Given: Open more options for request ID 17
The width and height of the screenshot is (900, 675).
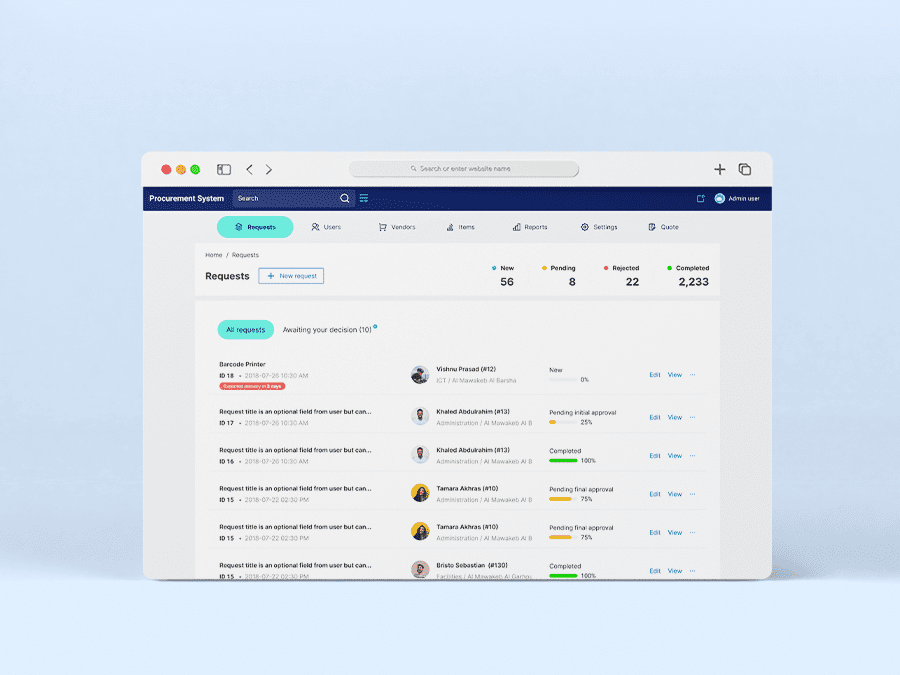Looking at the screenshot, I should point(693,417).
